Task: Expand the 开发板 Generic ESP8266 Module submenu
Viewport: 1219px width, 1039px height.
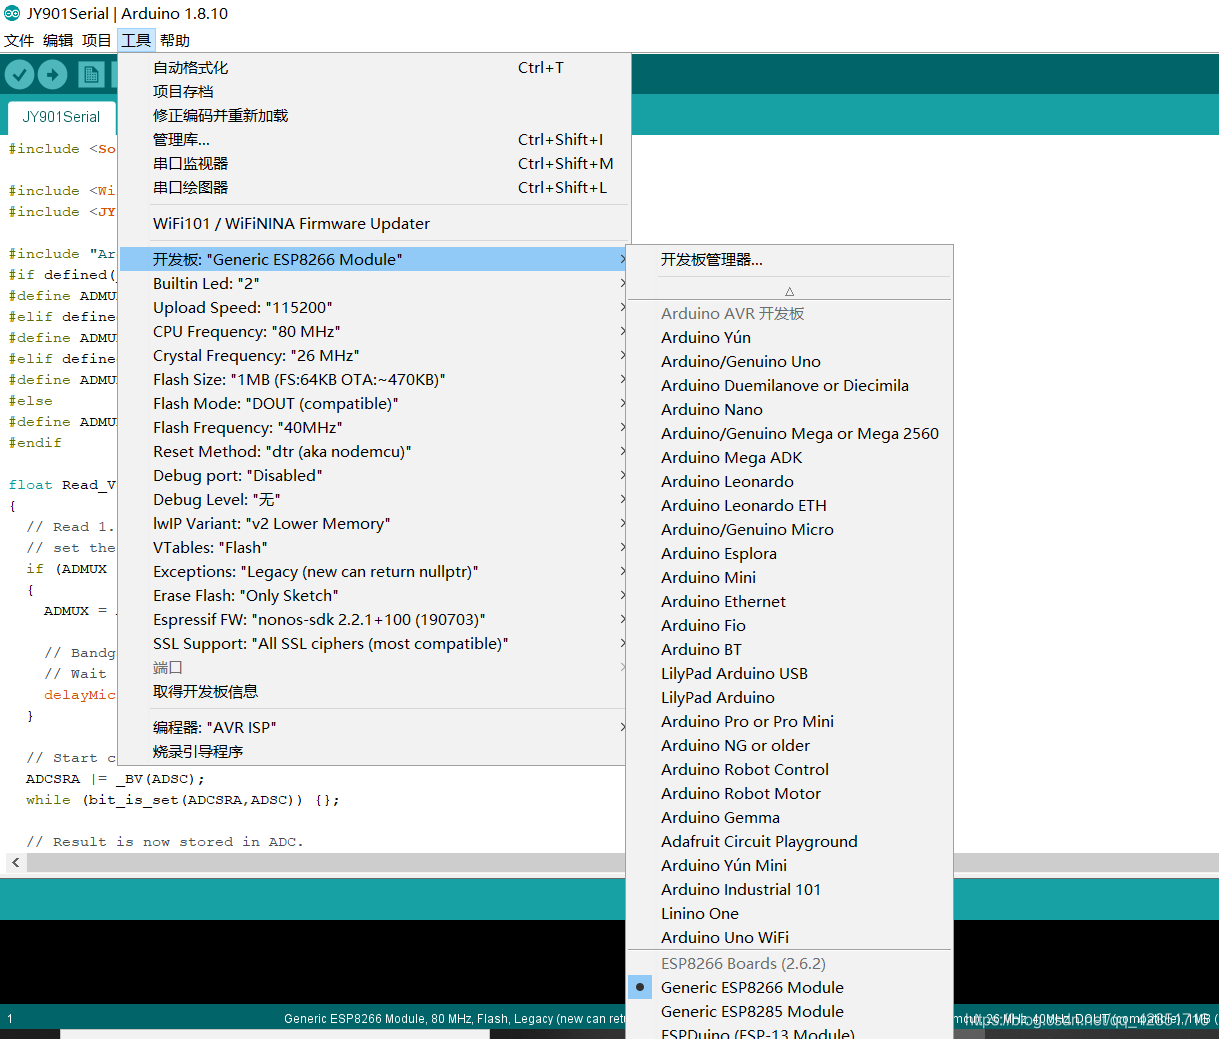Action: point(374,259)
